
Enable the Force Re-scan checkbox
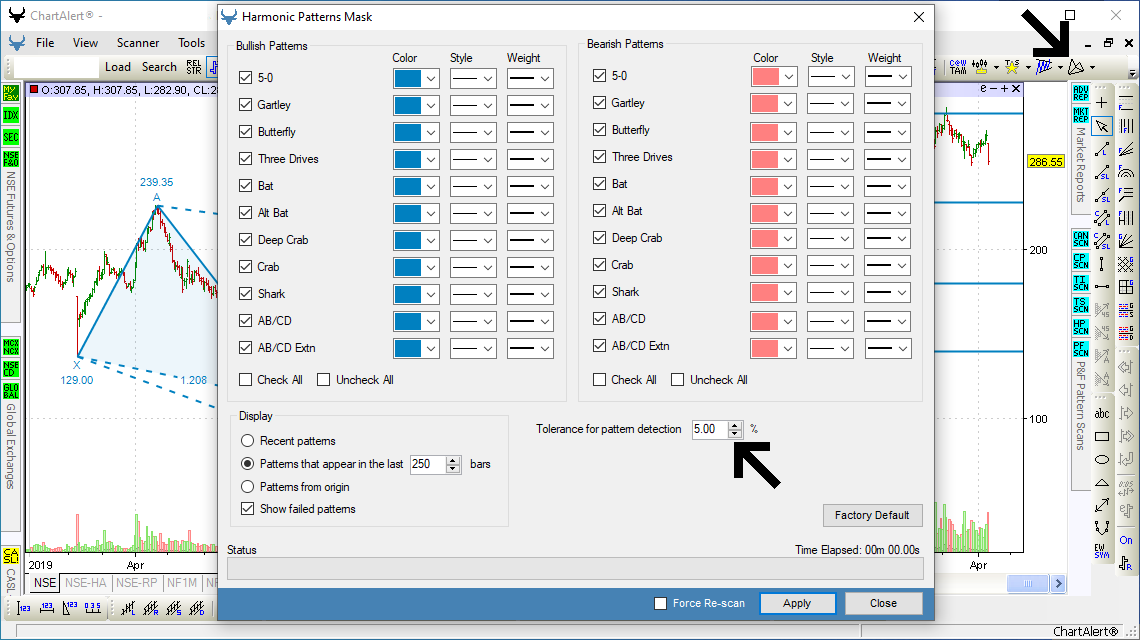(660, 604)
